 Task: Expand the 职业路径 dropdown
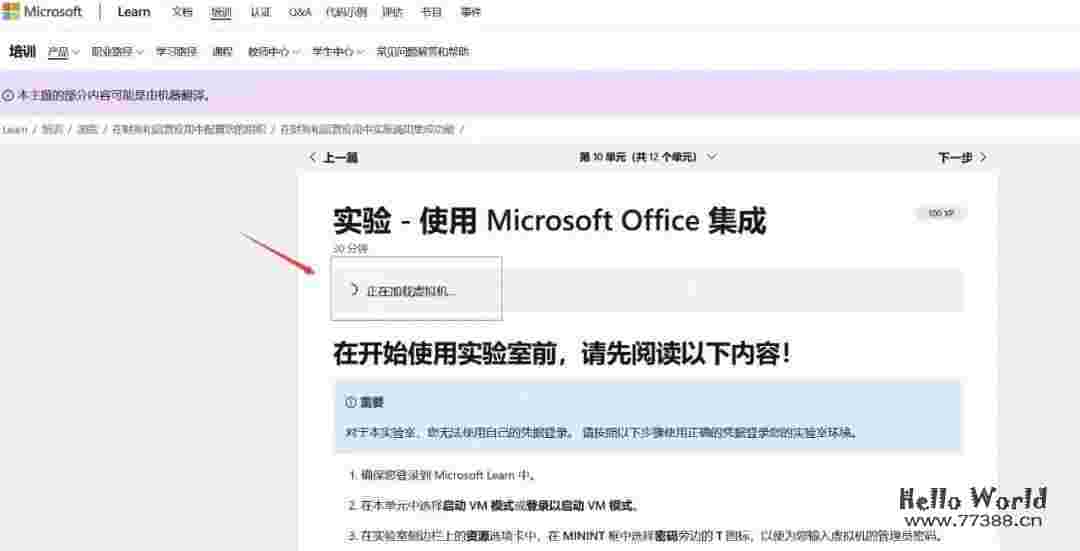tap(117, 52)
